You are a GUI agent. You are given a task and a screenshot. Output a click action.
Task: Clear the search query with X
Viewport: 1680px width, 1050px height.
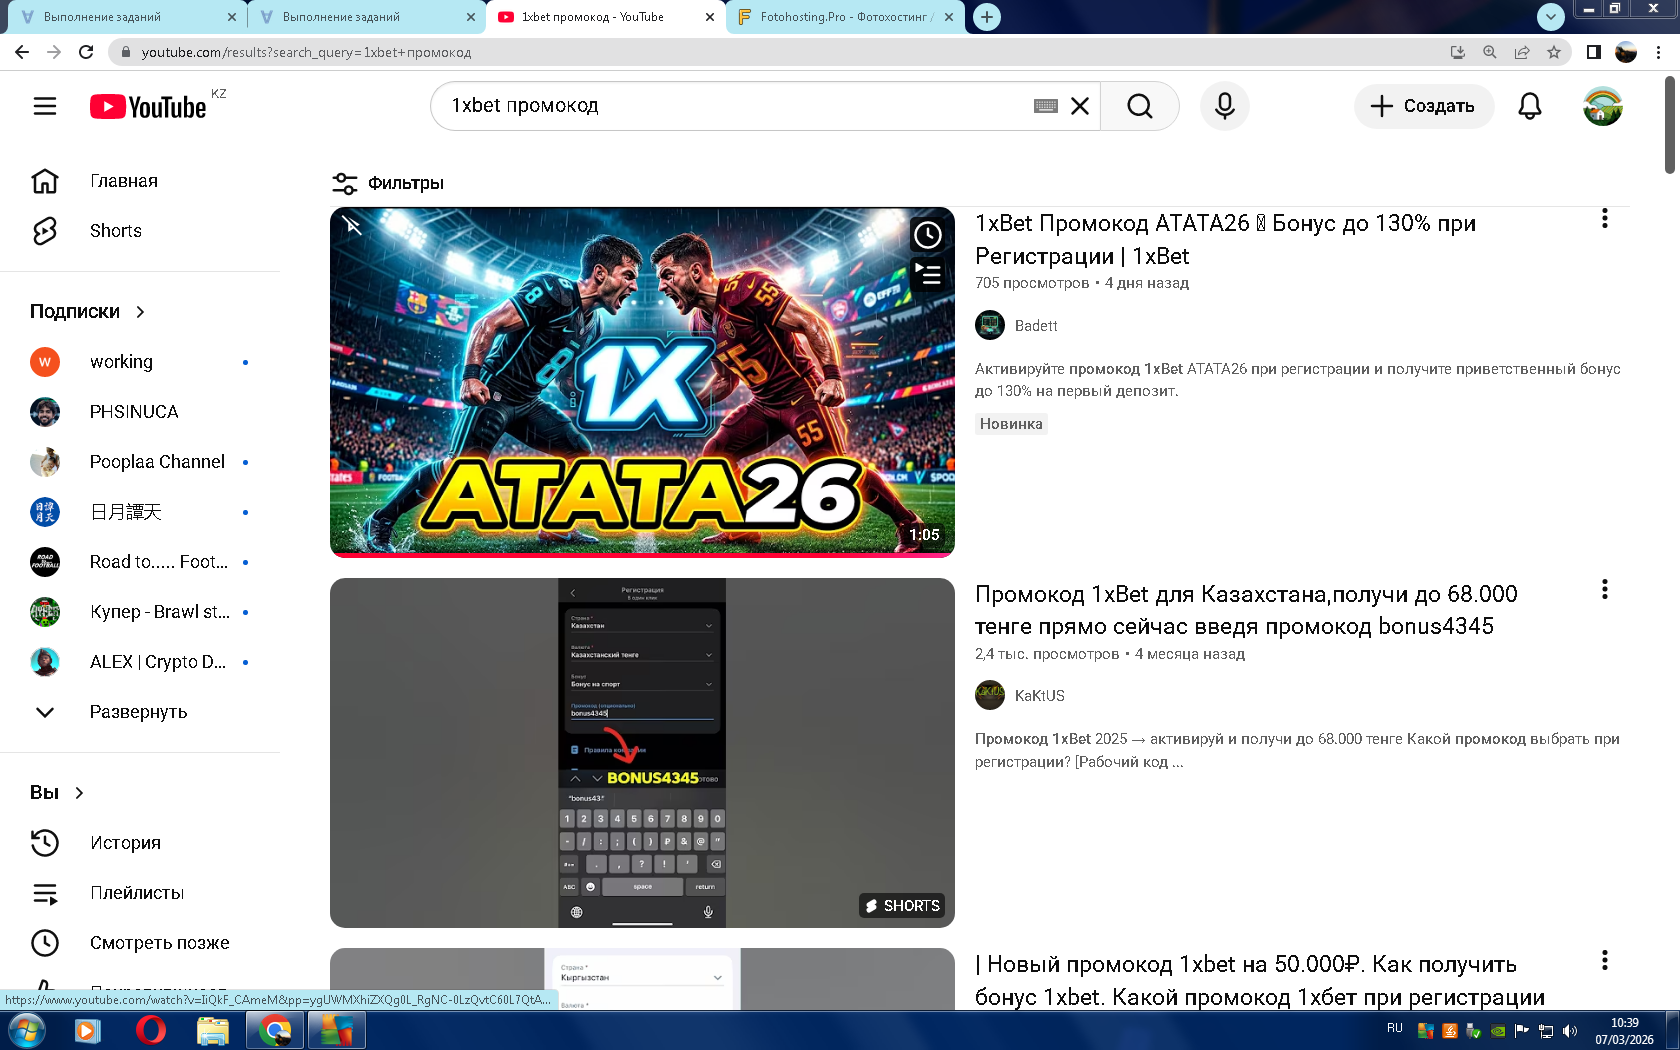pyautogui.click(x=1080, y=106)
